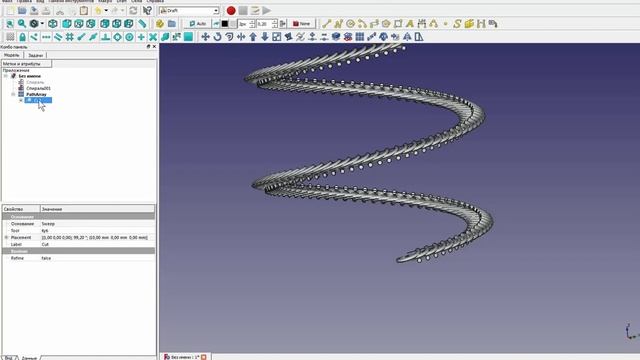This screenshot has width=640, height=360.
Task: Click the None construction group button
Action: coord(302,24)
